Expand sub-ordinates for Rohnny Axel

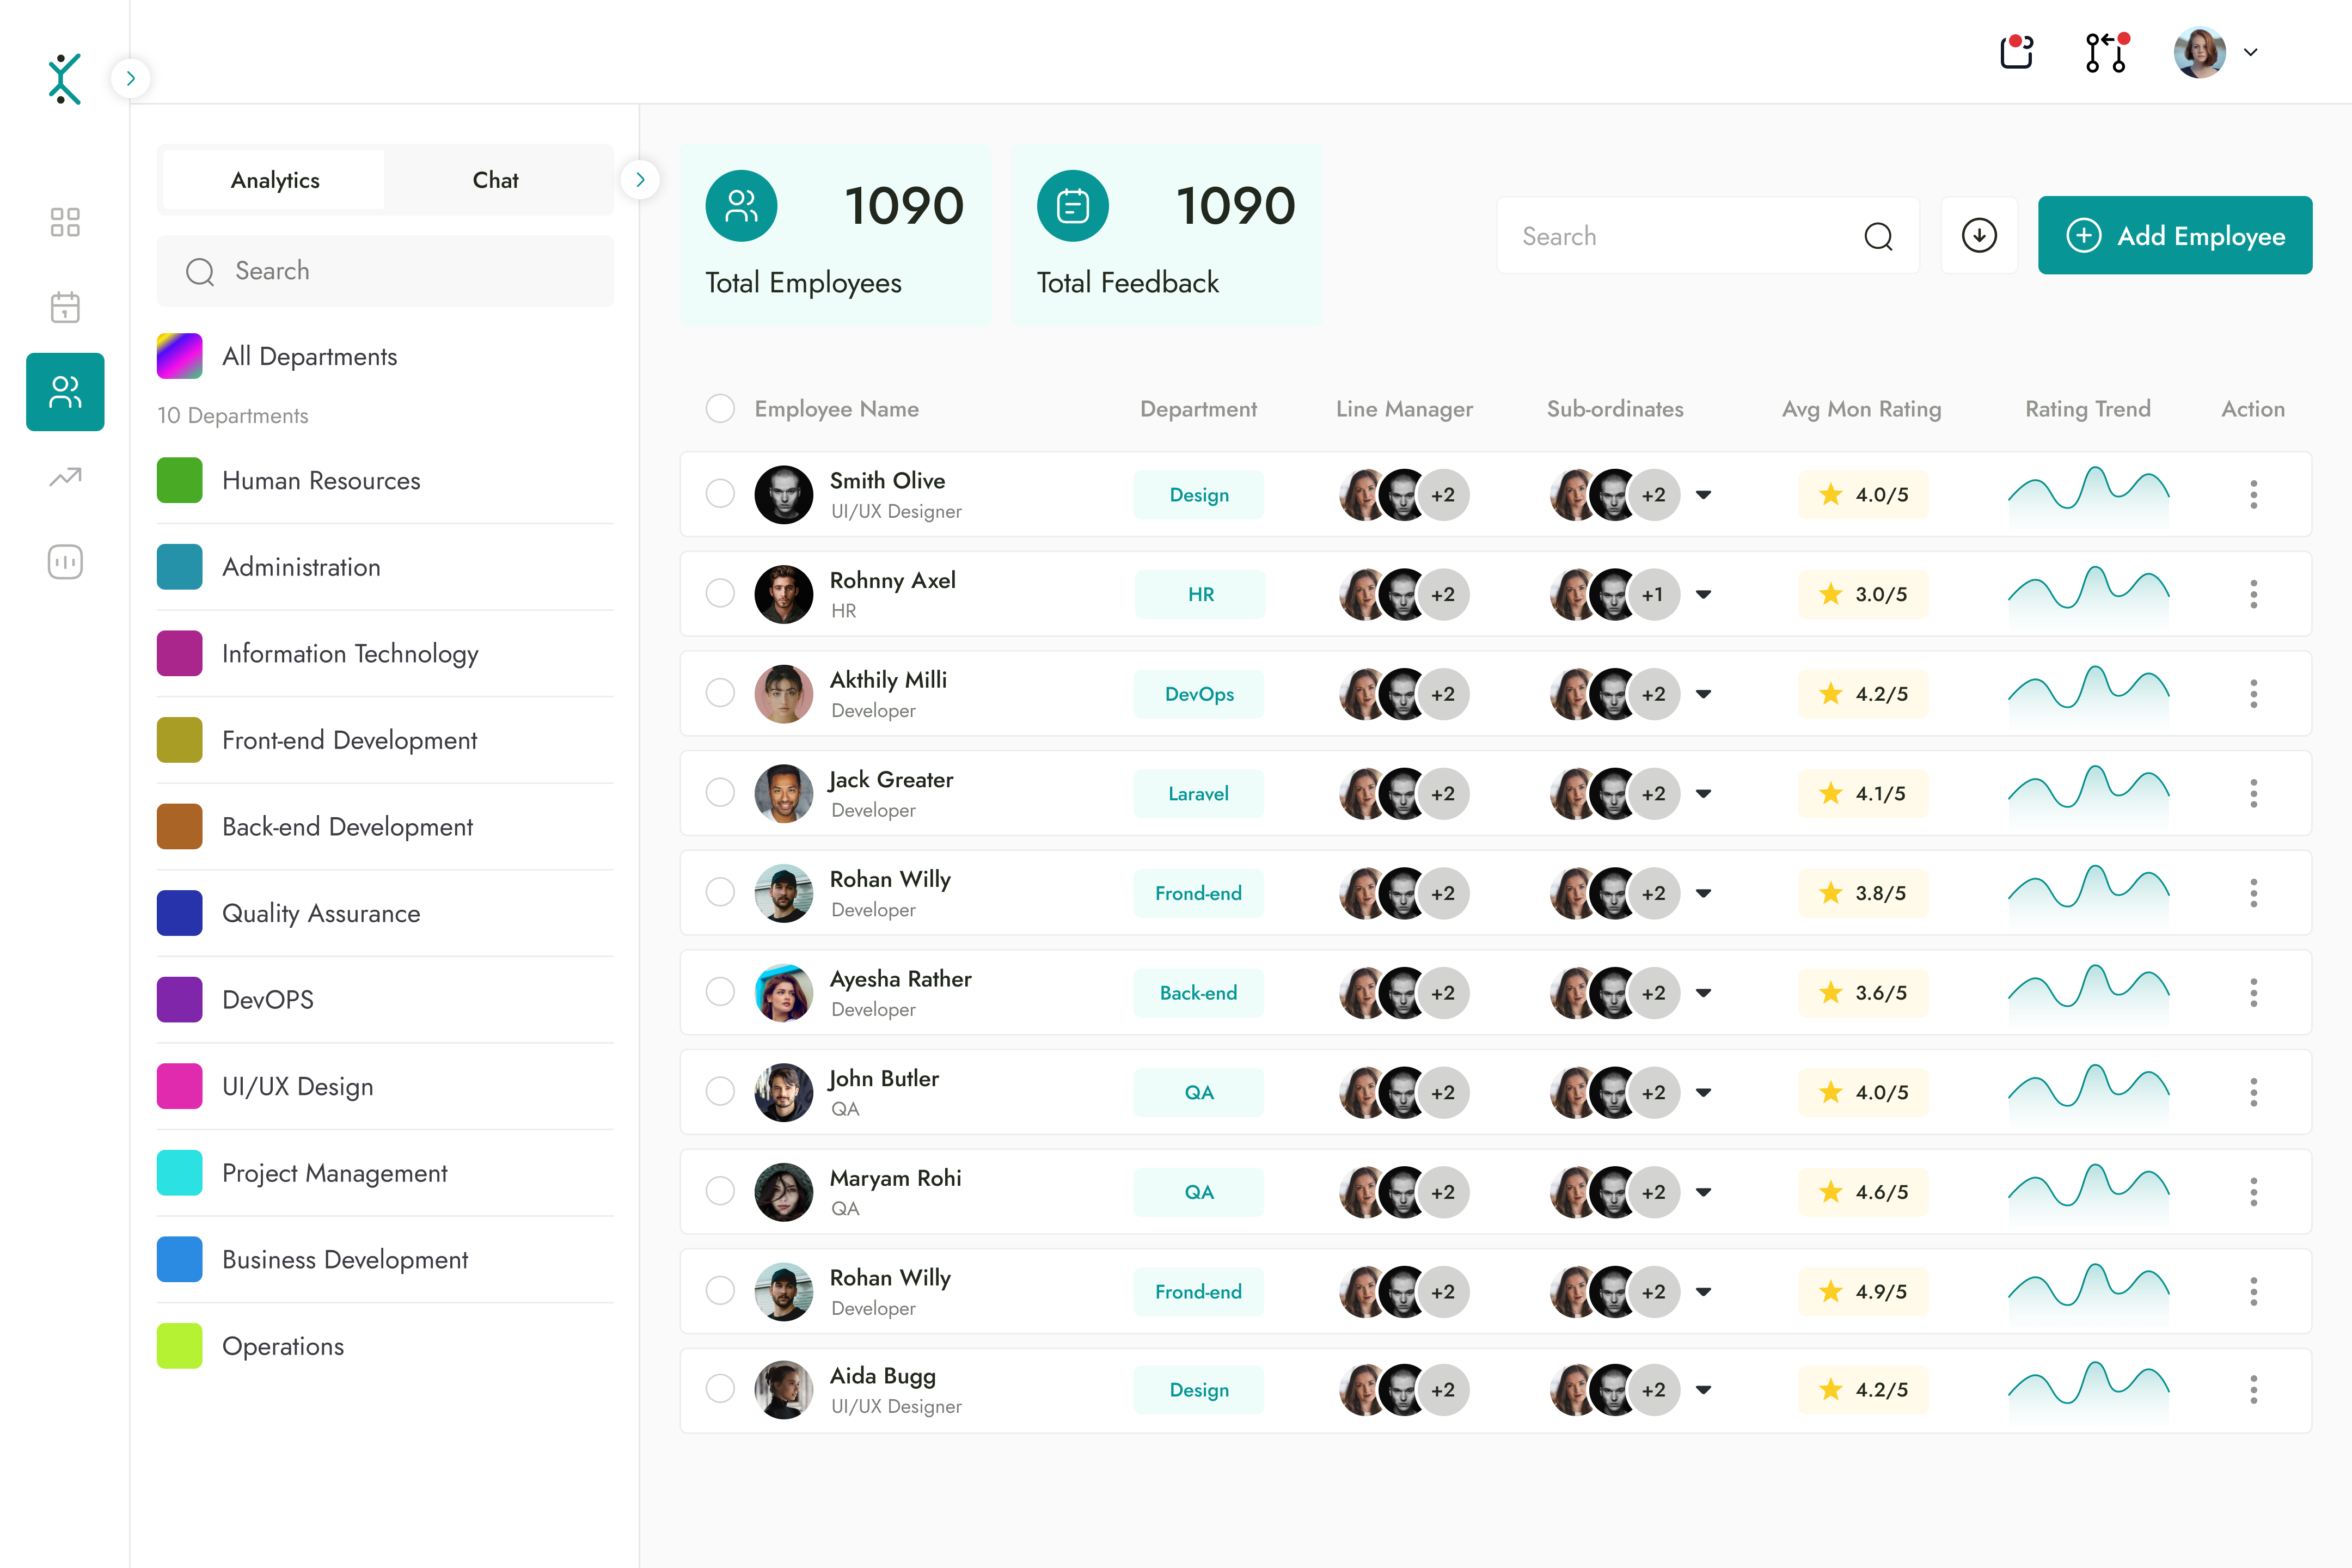point(1704,594)
